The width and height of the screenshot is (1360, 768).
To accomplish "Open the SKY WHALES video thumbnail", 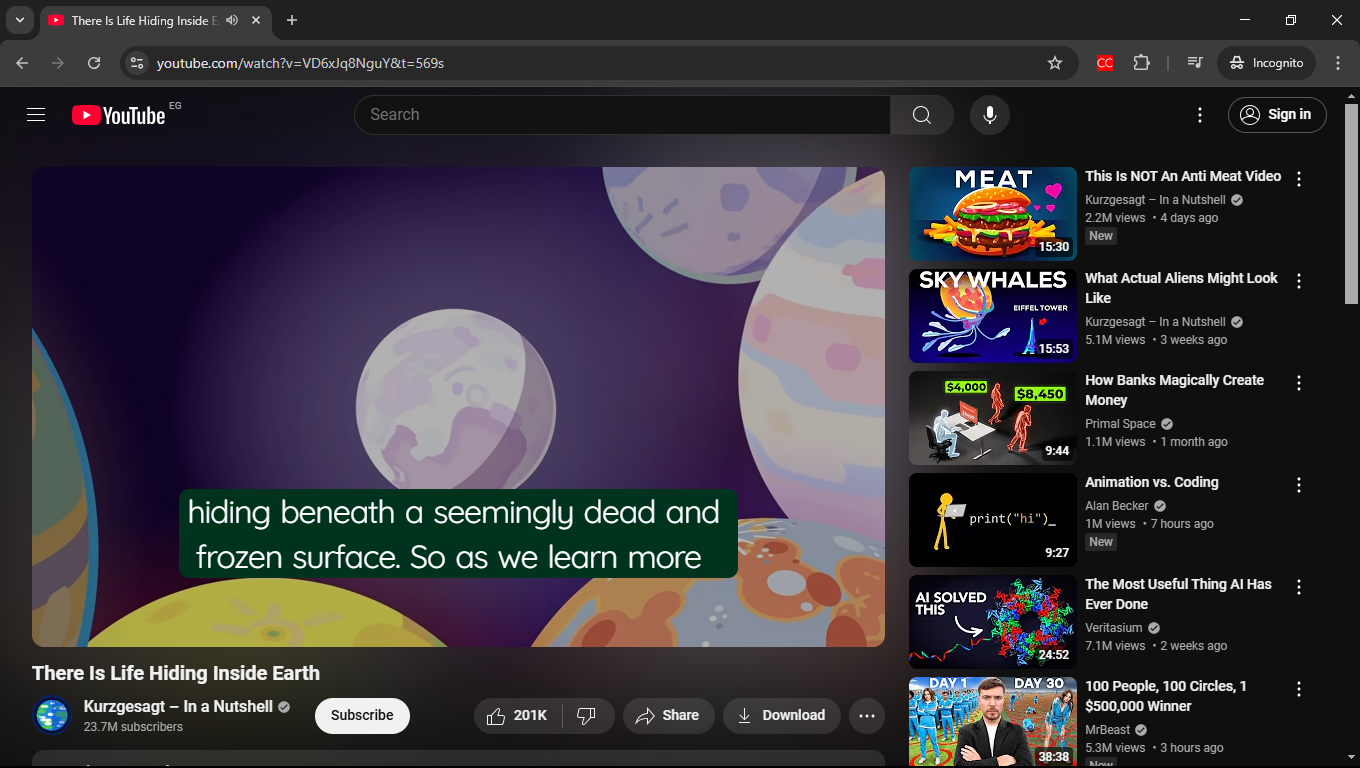I will point(993,316).
